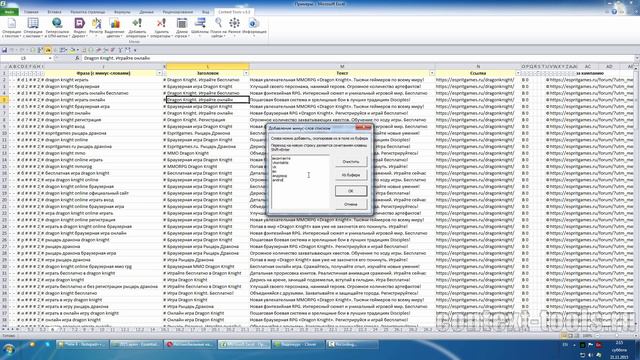The width and height of the screenshot is (640, 360).
Task: Switch to the Вид tab
Action: click(206, 12)
